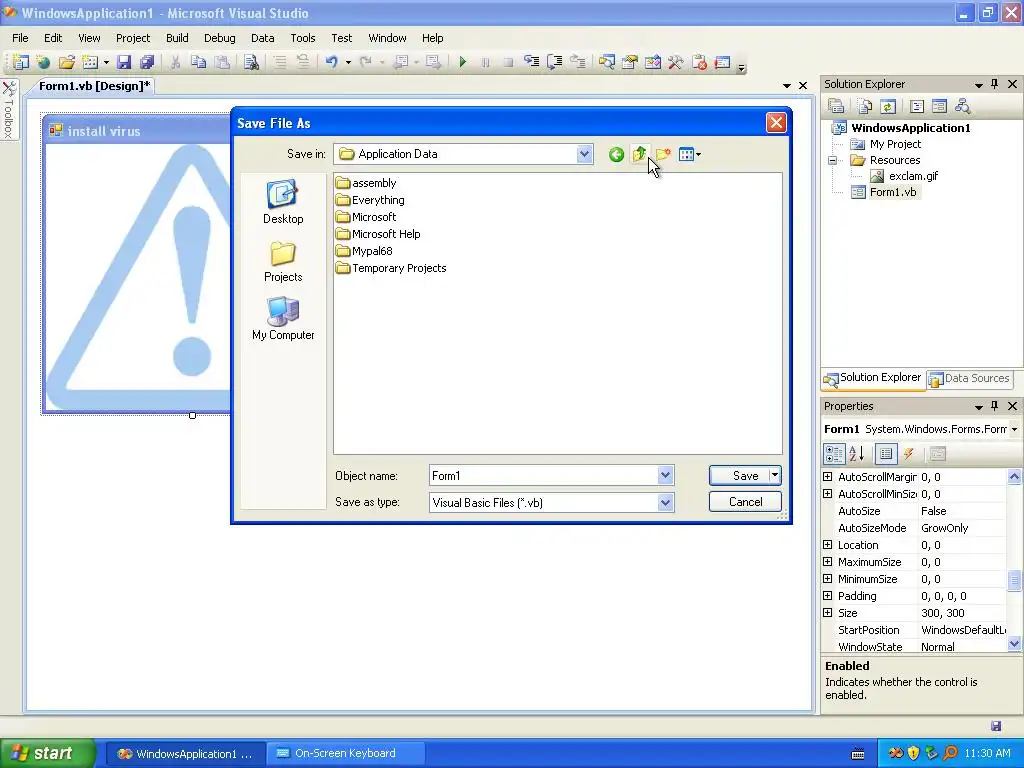
Task: Click the green Start Debugging play icon
Action: (462, 62)
